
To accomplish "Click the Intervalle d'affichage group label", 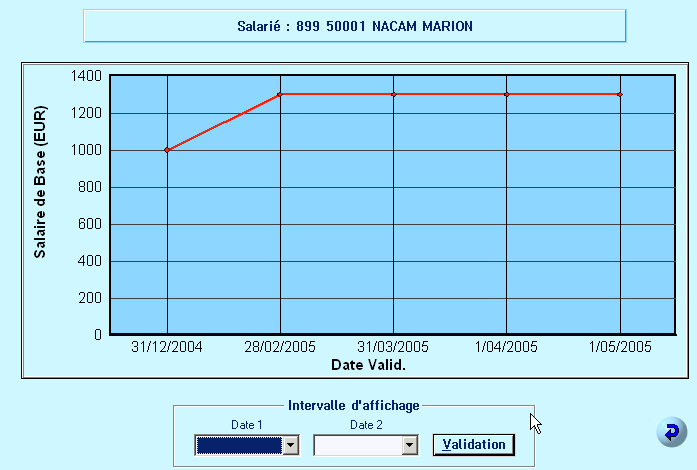I will click(354, 405).
